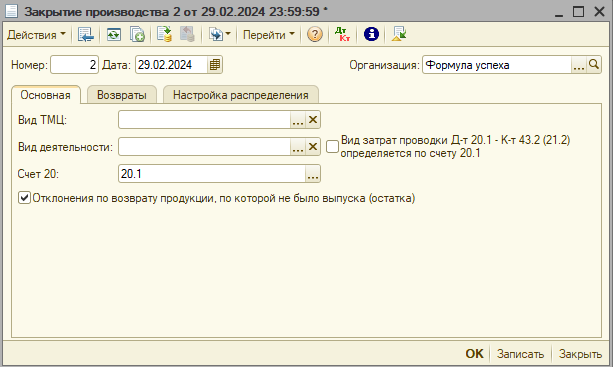
Task: Open the calendar picker next to Дата
Action: (215, 64)
